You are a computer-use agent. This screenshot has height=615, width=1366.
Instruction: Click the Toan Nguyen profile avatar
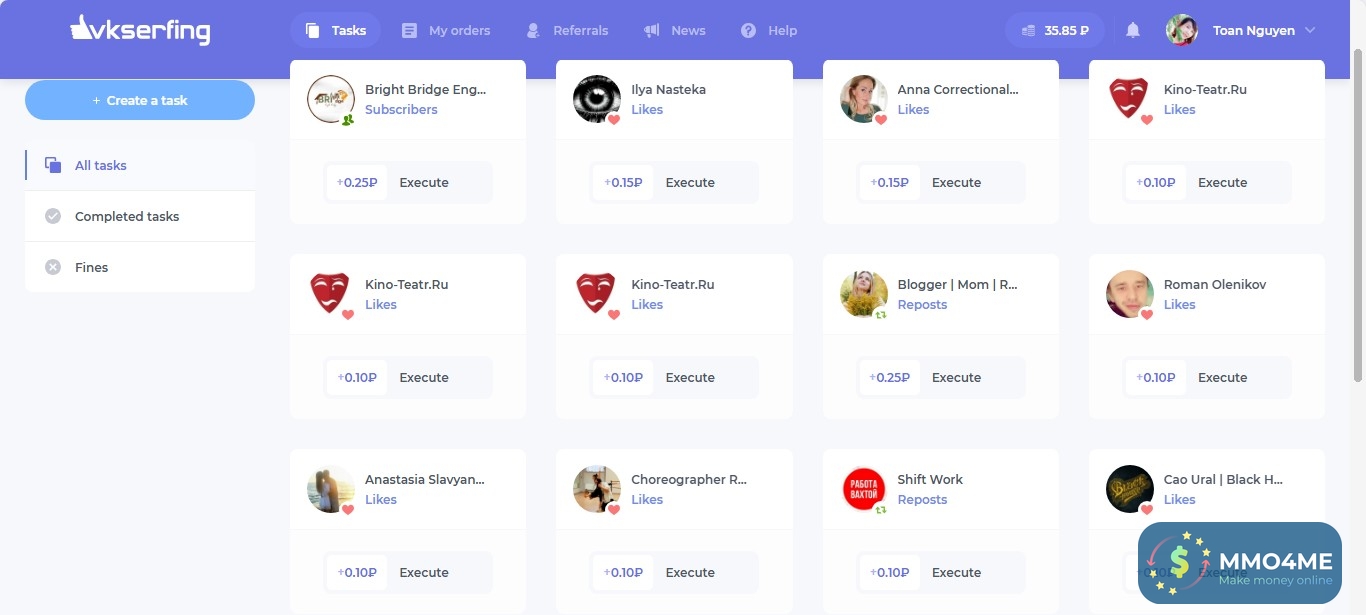coord(1182,30)
